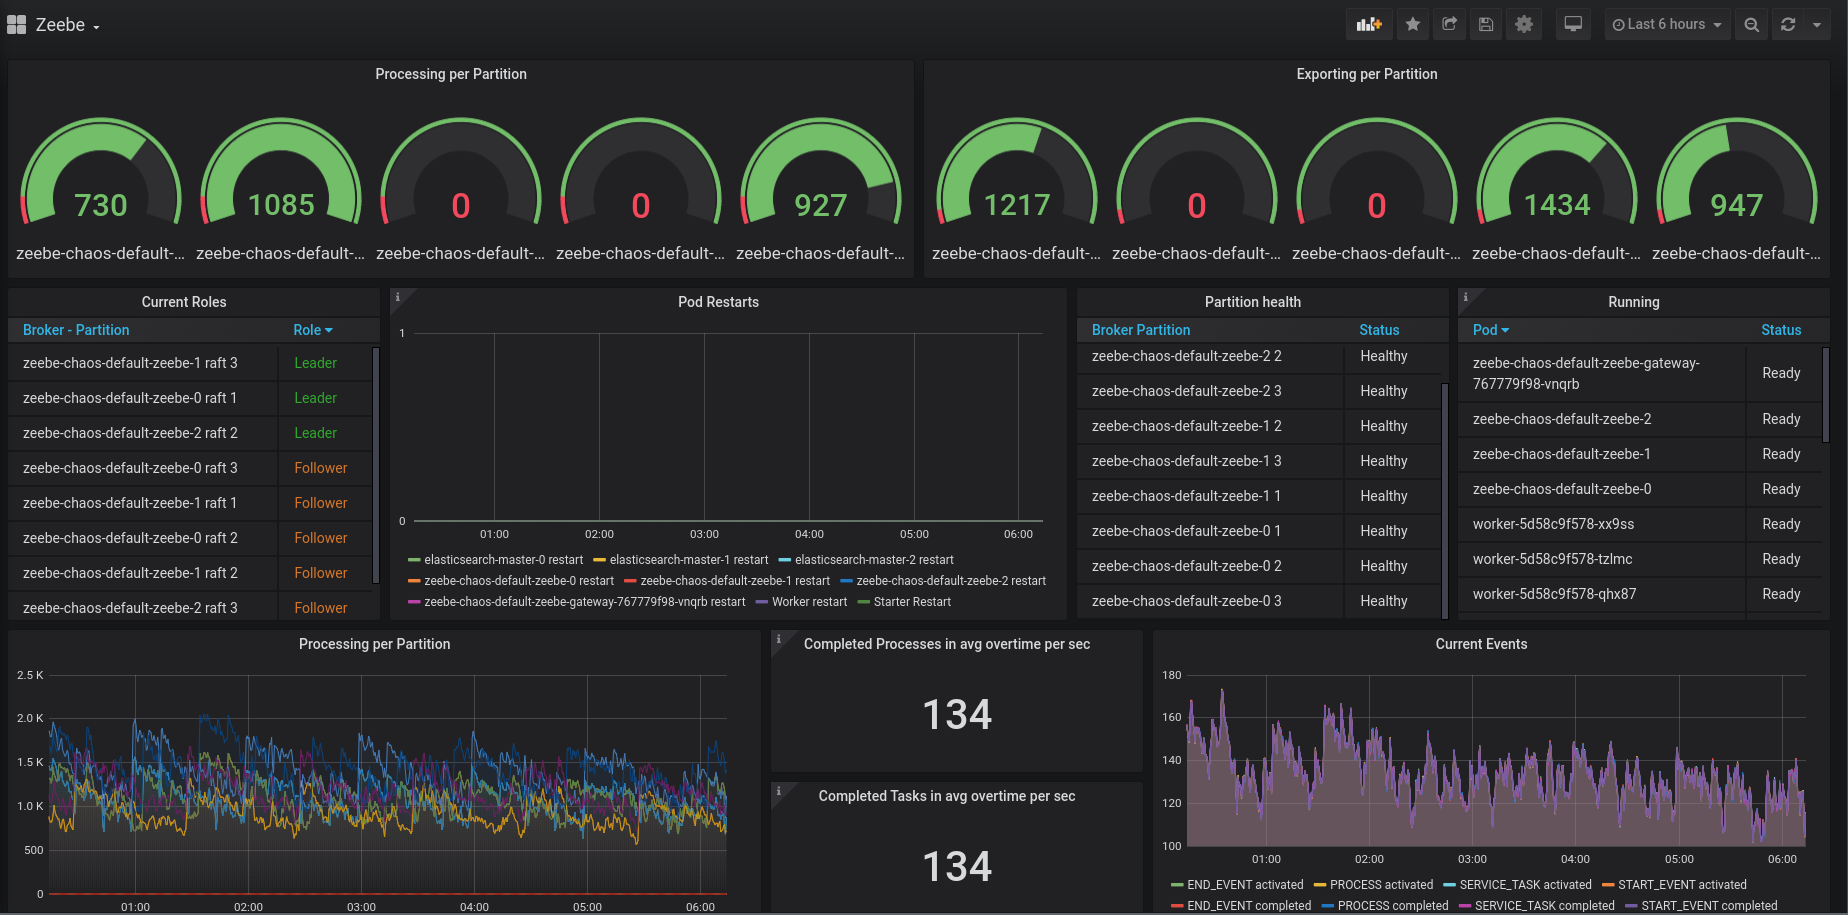This screenshot has width=1848, height=915.
Task: Sort Partition health by Status header
Action: (1379, 330)
